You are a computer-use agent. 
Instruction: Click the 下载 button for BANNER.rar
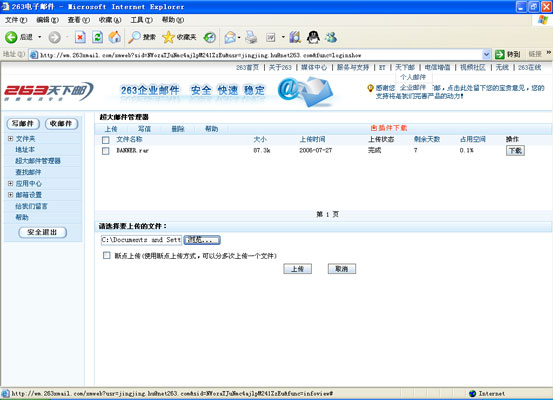coord(515,151)
